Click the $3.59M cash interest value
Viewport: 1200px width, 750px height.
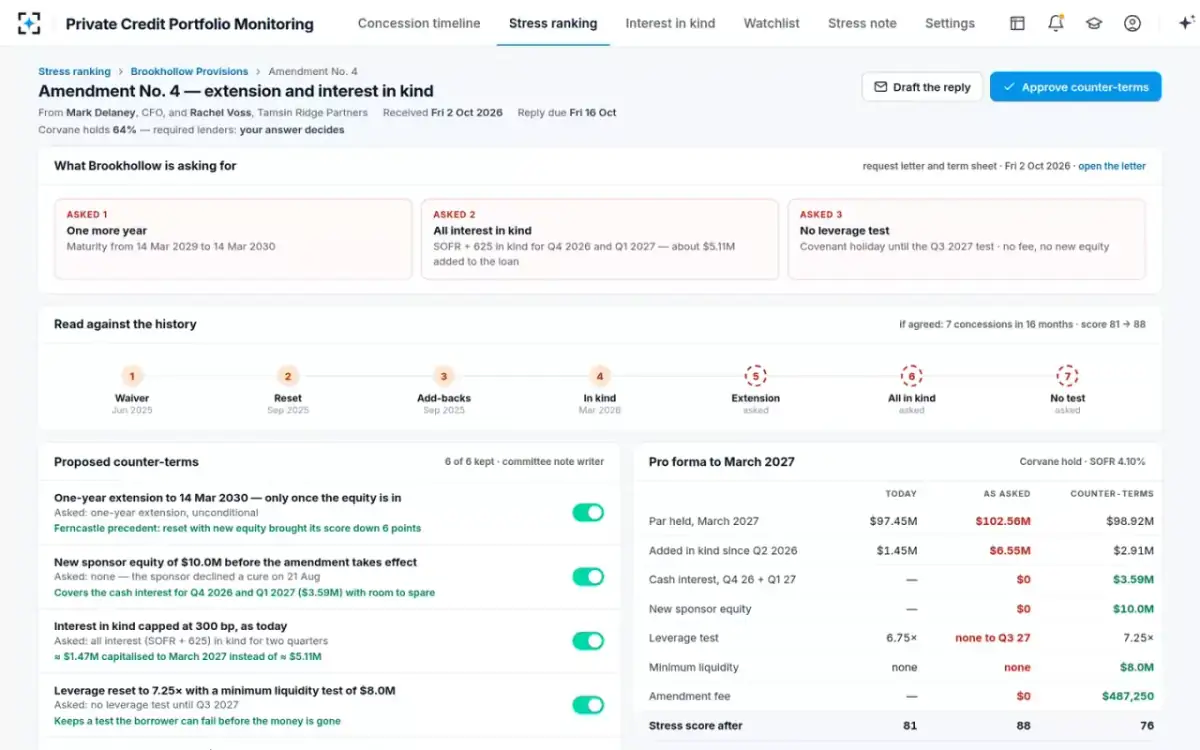coord(1134,579)
